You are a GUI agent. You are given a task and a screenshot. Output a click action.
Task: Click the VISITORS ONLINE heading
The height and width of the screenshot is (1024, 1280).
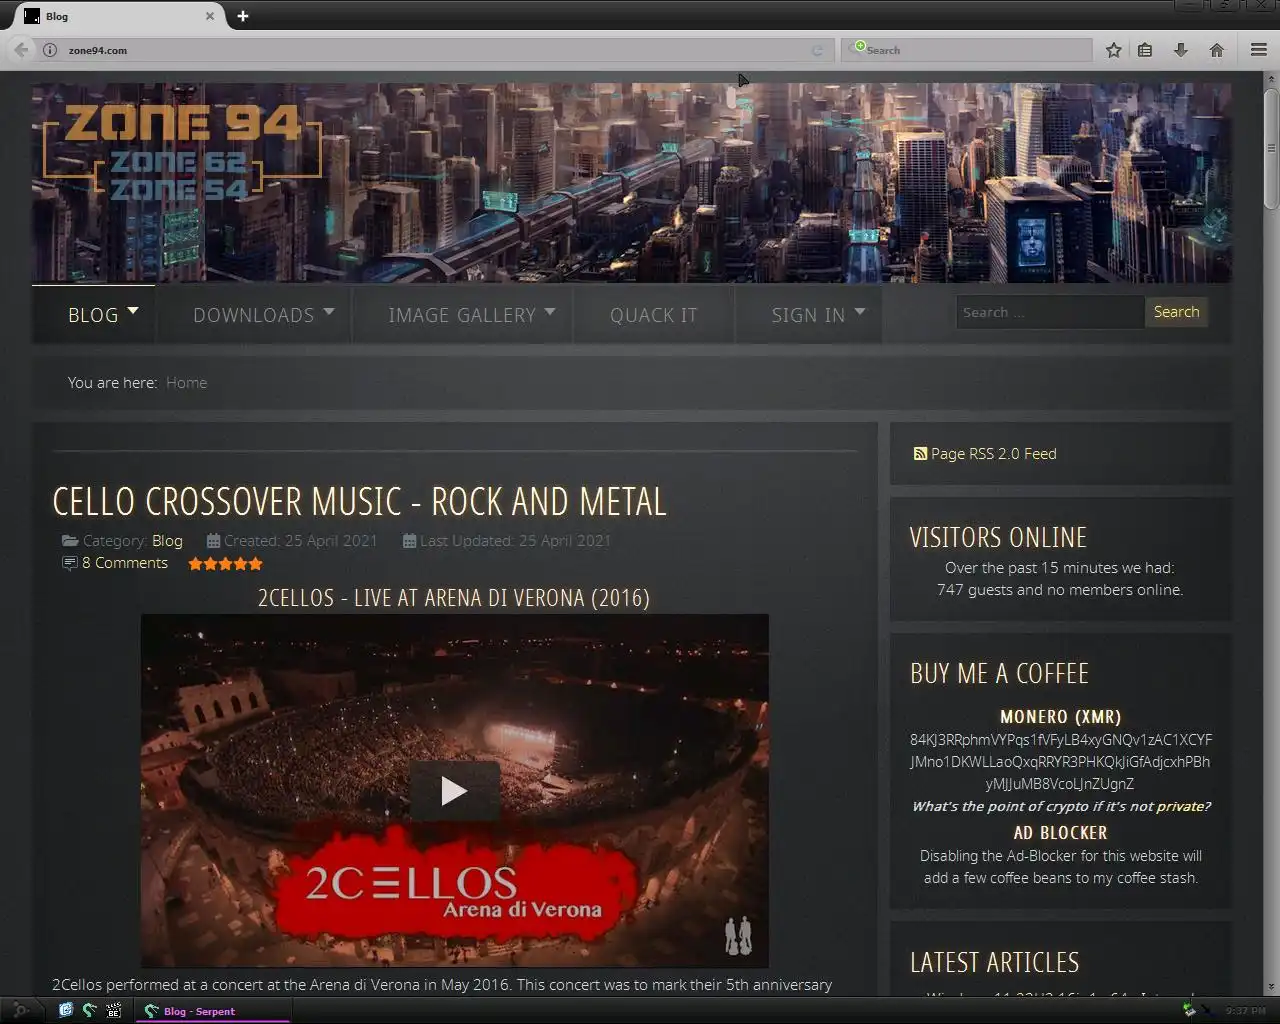coord(998,537)
